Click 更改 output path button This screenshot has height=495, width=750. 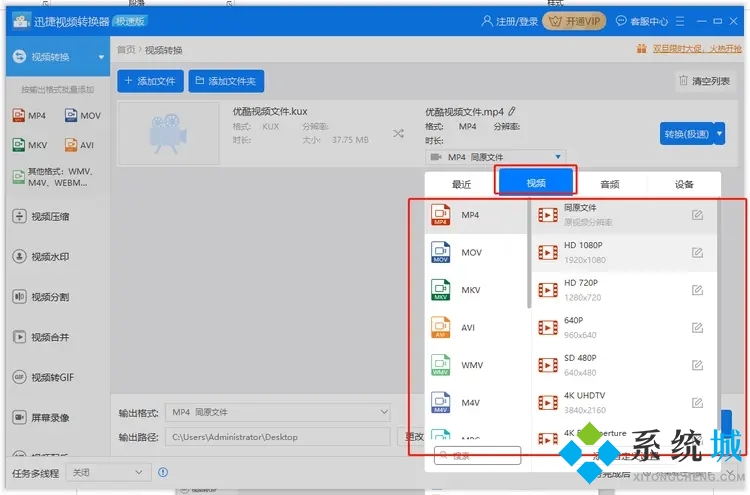pyautogui.click(x=411, y=437)
